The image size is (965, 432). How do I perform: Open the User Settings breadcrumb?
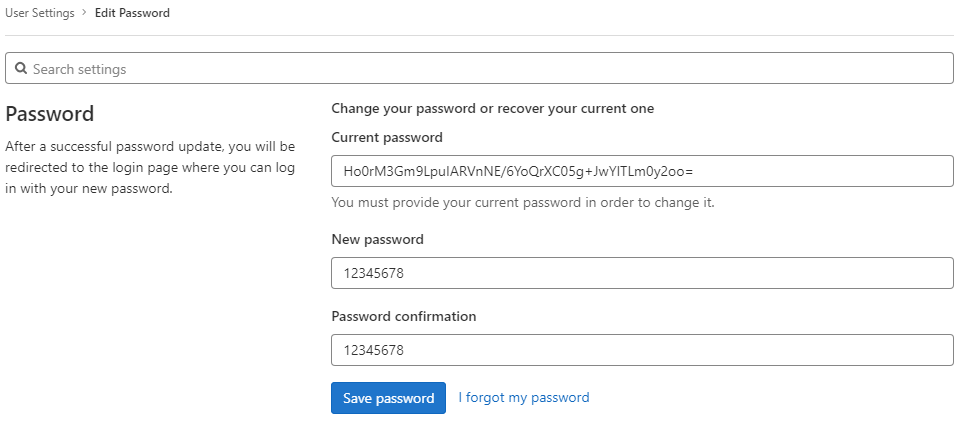tap(40, 13)
